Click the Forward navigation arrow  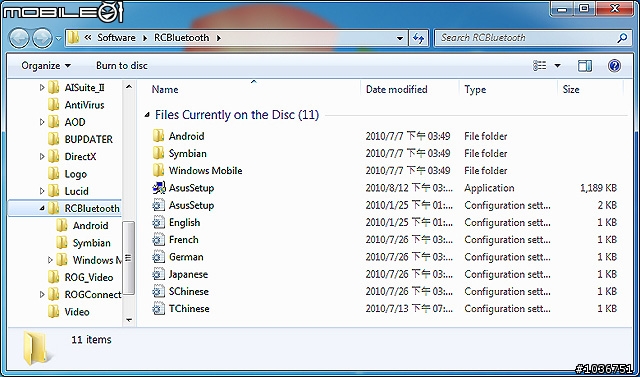tap(42, 38)
